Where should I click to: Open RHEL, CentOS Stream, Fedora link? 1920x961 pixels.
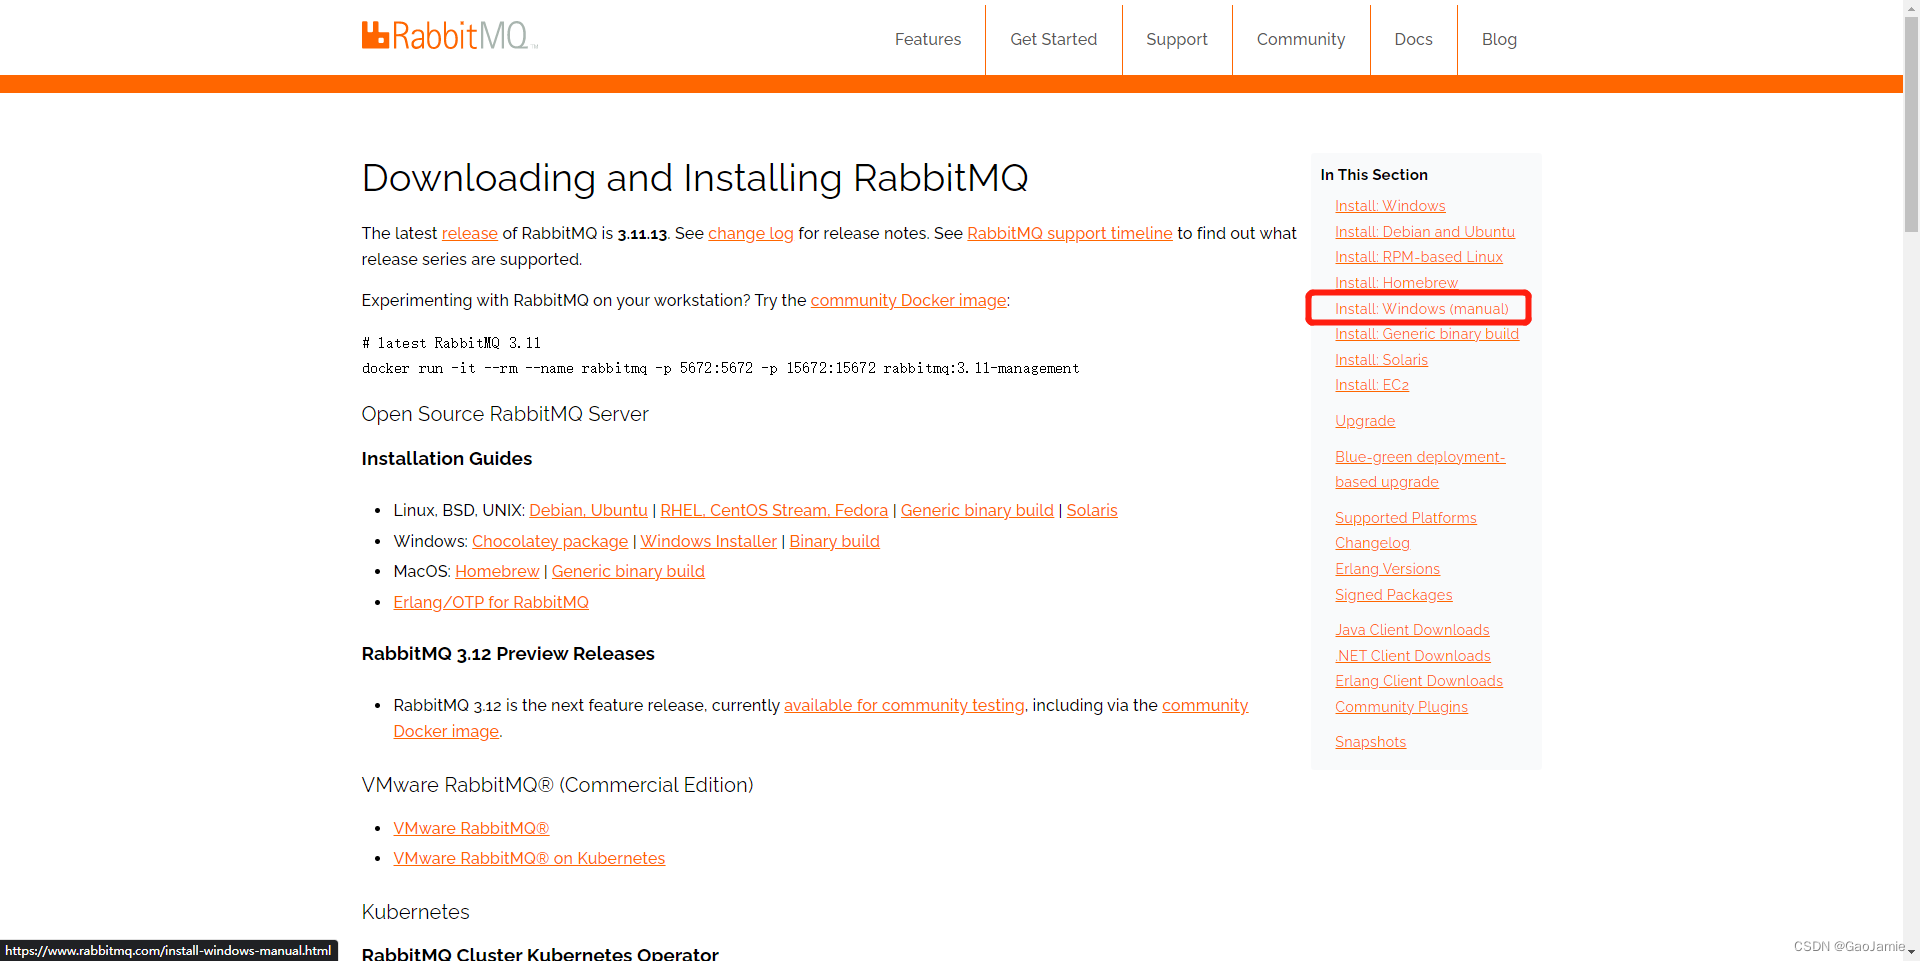774,510
